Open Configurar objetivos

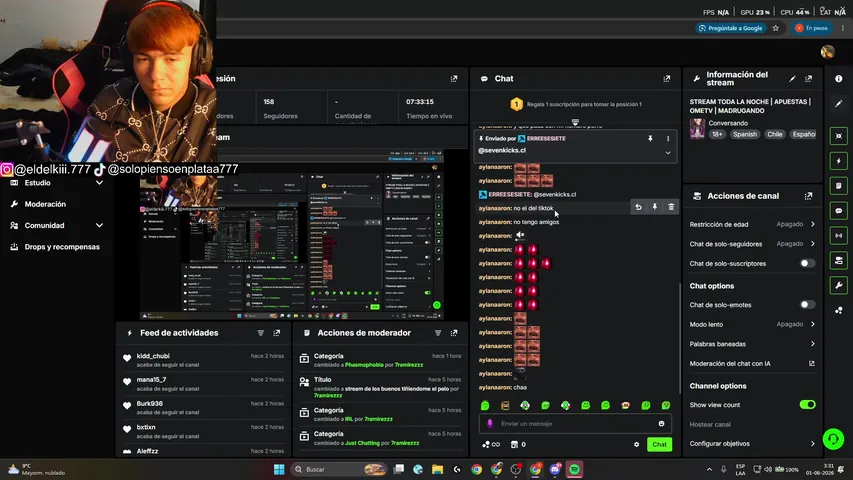point(752,444)
